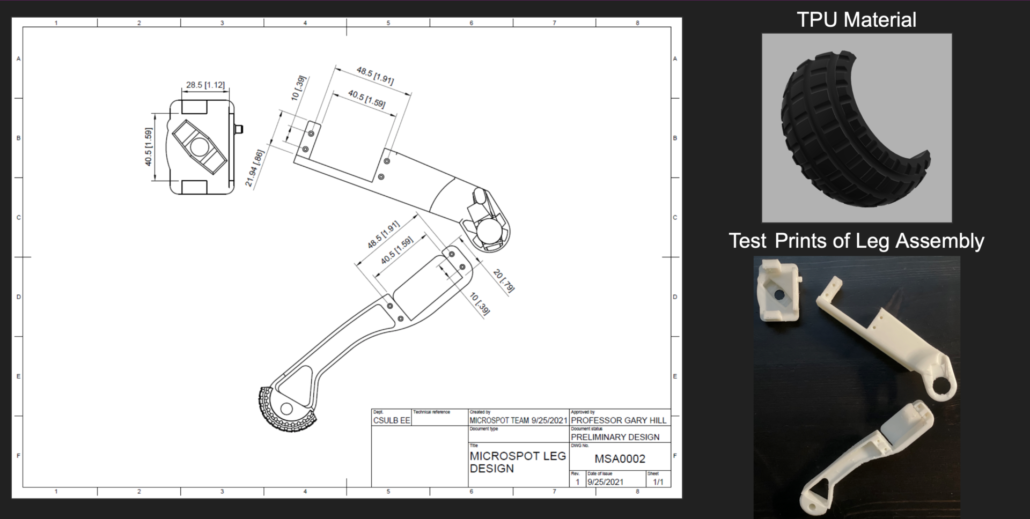The height and width of the screenshot is (519, 1030).
Task: Click the CSULB EE department cell
Action: pos(392,420)
